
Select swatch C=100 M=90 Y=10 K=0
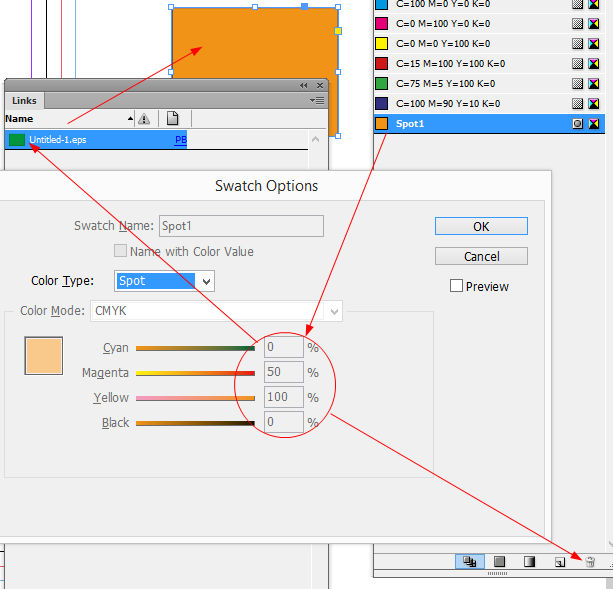(489, 104)
